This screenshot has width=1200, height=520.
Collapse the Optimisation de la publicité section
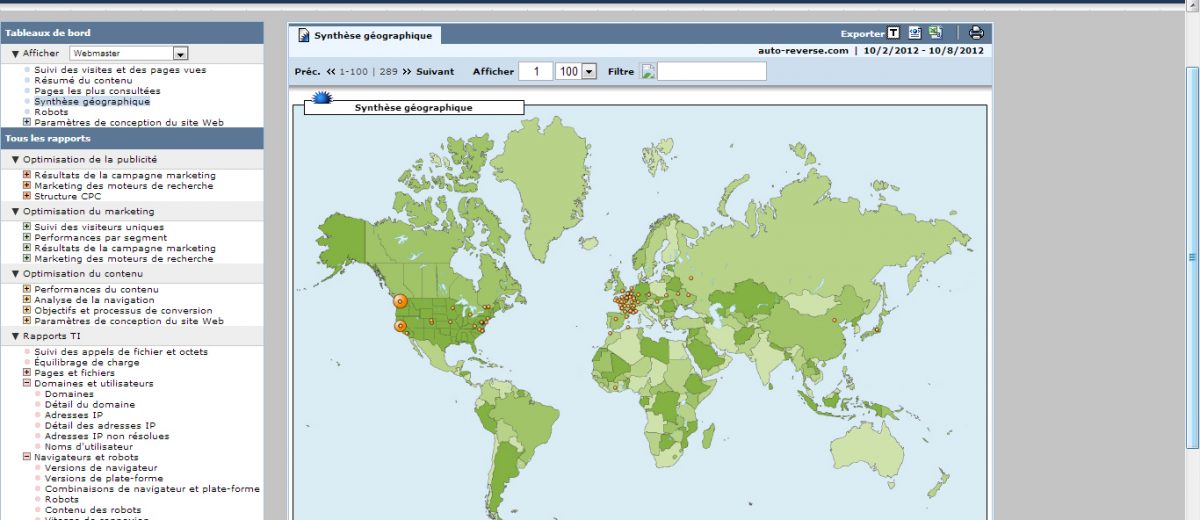click(x=16, y=159)
